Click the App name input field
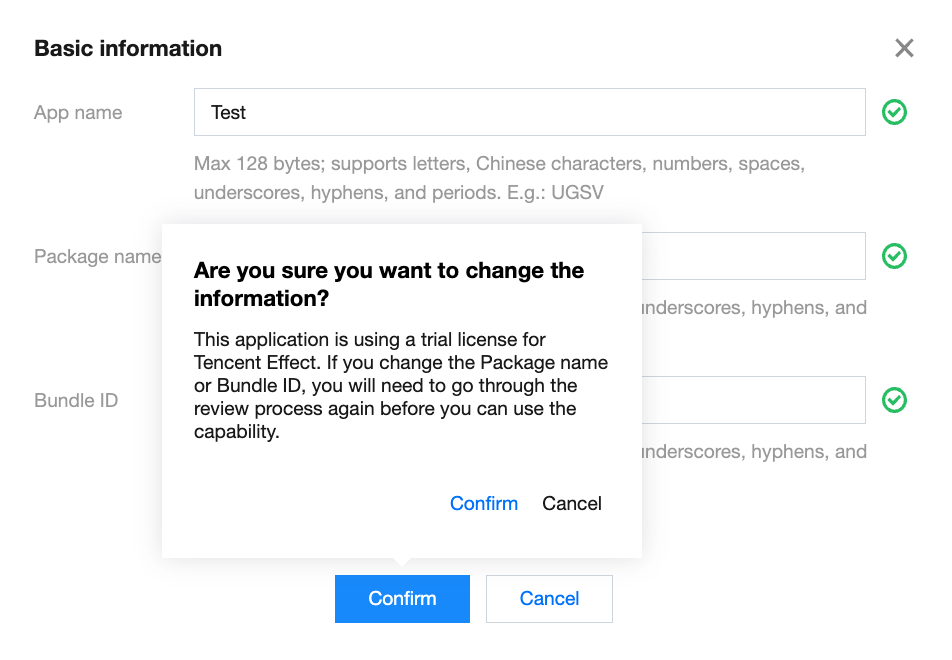The image size is (952, 660). pos(529,112)
